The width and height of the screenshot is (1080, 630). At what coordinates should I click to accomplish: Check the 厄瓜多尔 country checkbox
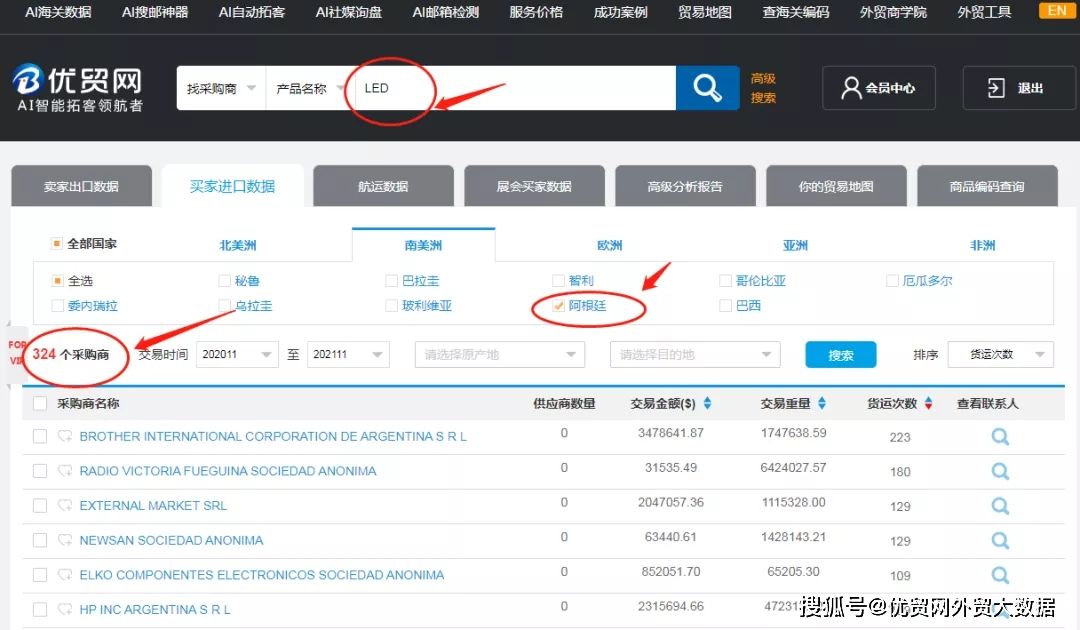coord(892,281)
